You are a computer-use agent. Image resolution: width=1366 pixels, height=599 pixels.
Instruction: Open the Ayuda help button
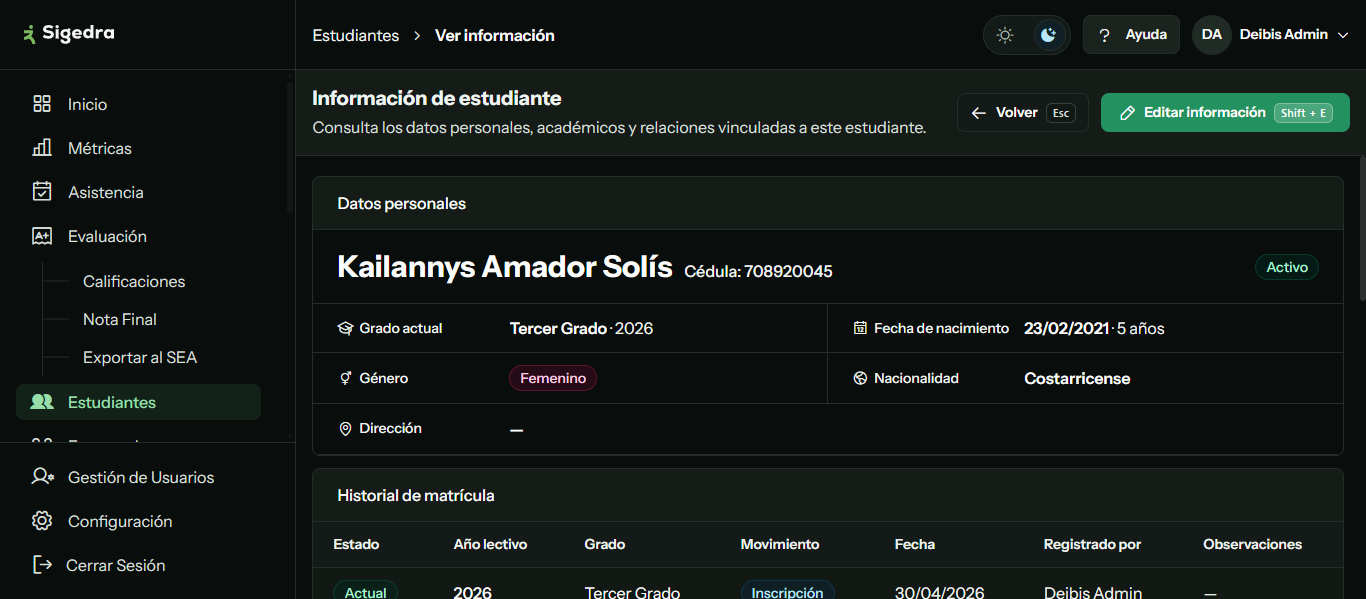pyautogui.click(x=1131, y=35)
